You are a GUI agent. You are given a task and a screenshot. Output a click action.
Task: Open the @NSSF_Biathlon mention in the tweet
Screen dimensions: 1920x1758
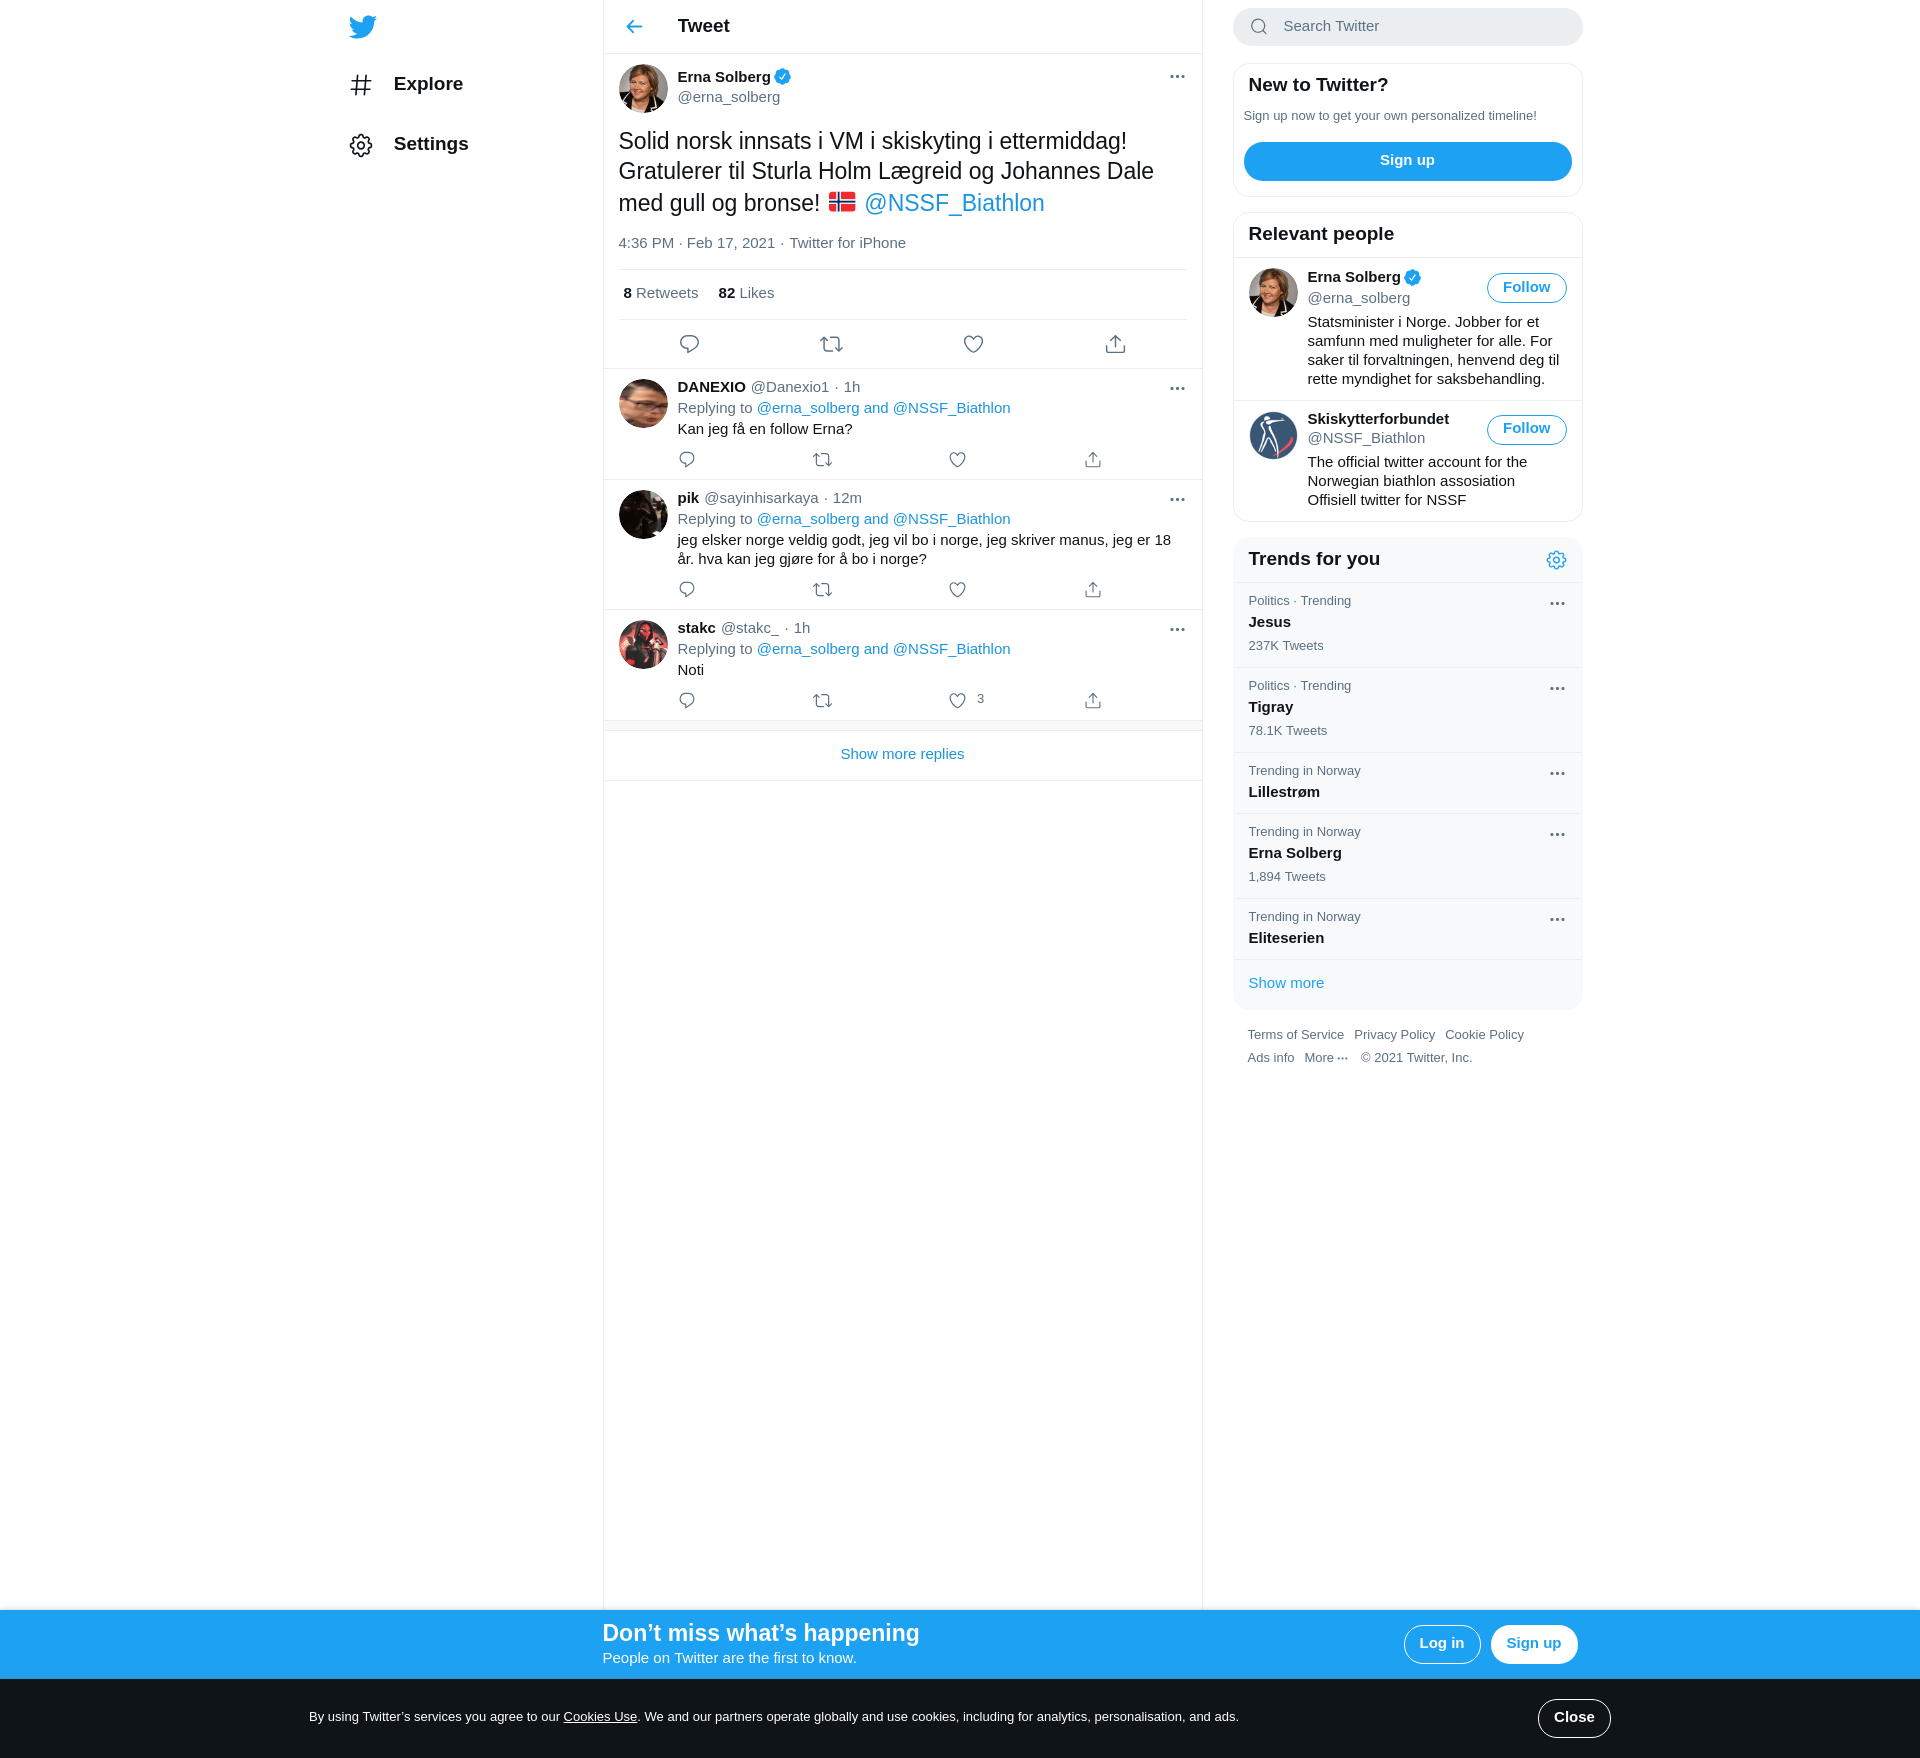pos(954,203)
